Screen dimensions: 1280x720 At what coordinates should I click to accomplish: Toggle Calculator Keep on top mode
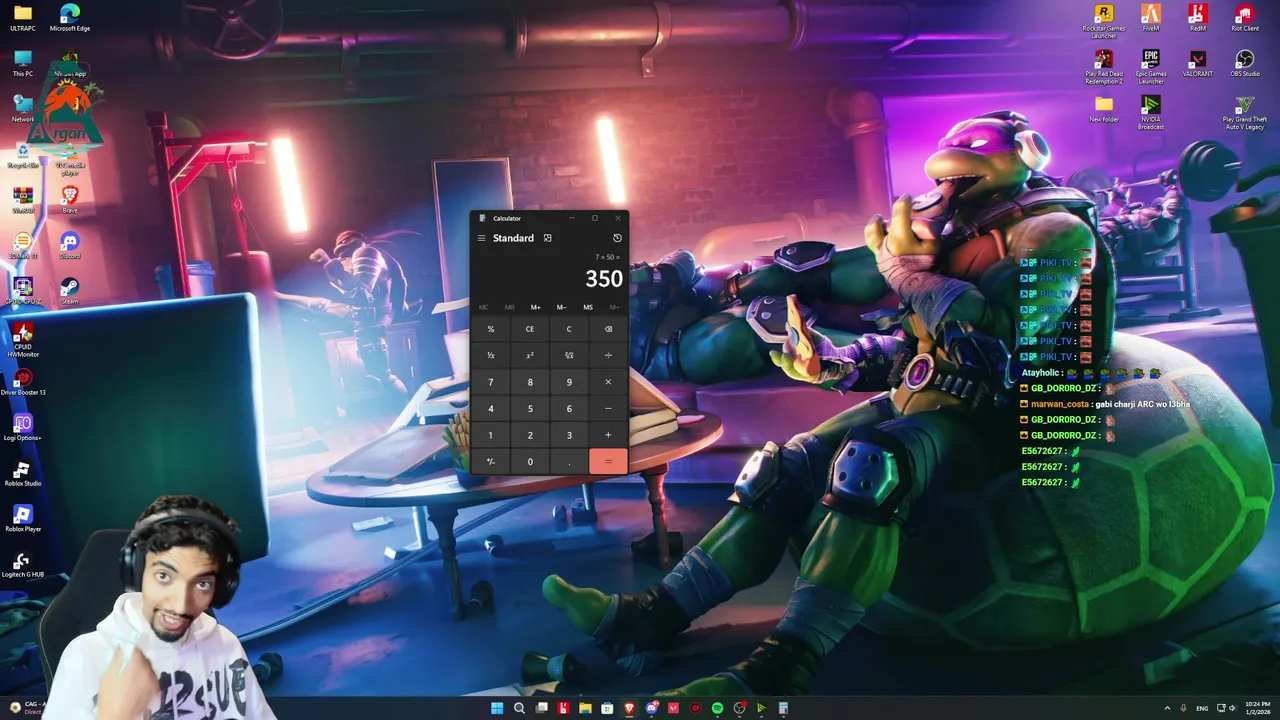coord(547,238)
